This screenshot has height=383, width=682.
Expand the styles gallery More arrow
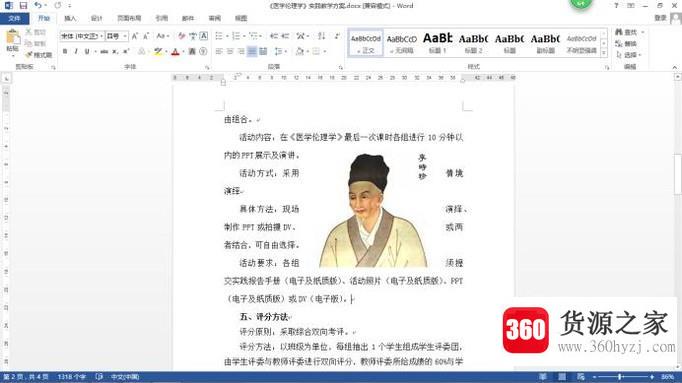(604, 53)
